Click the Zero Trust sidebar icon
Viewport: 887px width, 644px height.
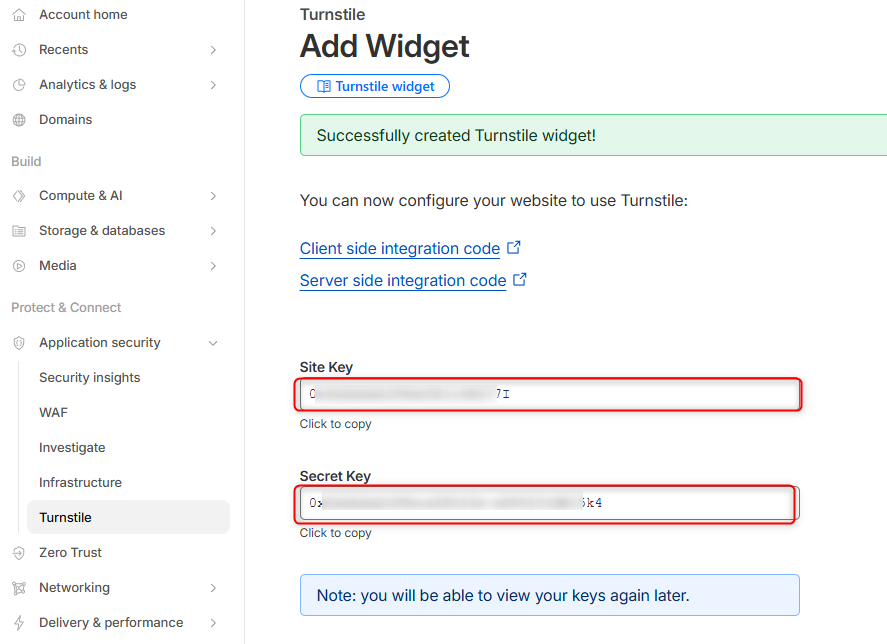[x=18, y=553]
